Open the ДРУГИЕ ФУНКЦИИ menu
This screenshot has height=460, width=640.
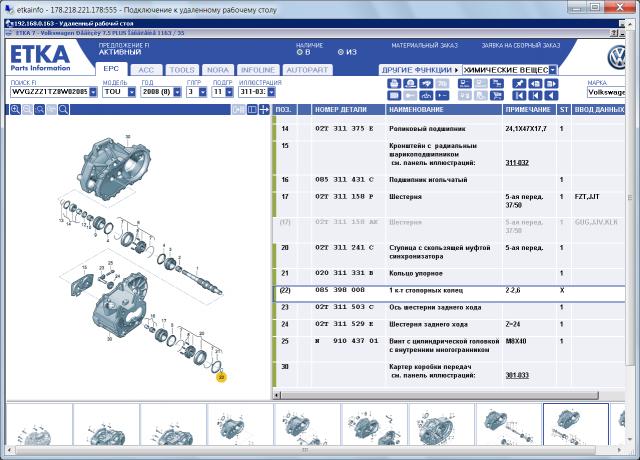(x=420, y=70)
